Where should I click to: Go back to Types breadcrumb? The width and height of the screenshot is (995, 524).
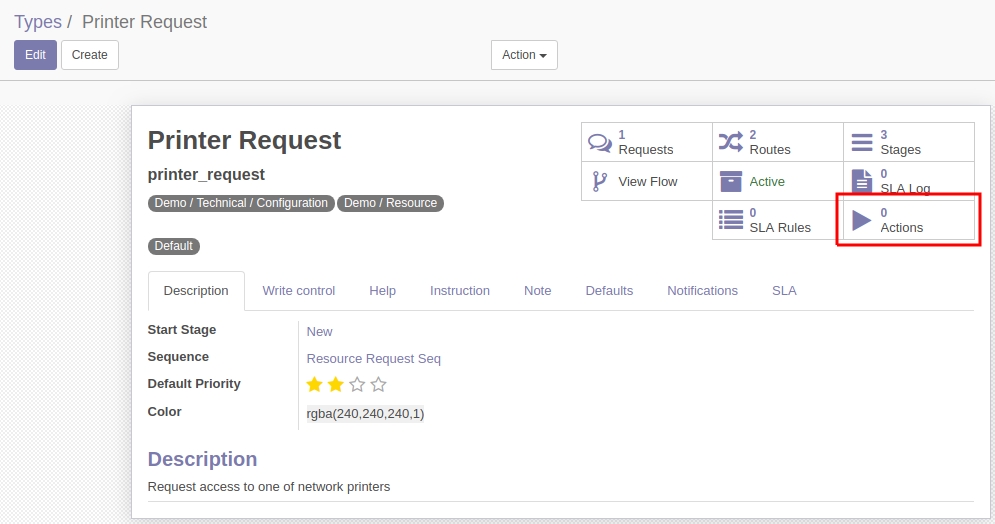(x=38, y=22)
